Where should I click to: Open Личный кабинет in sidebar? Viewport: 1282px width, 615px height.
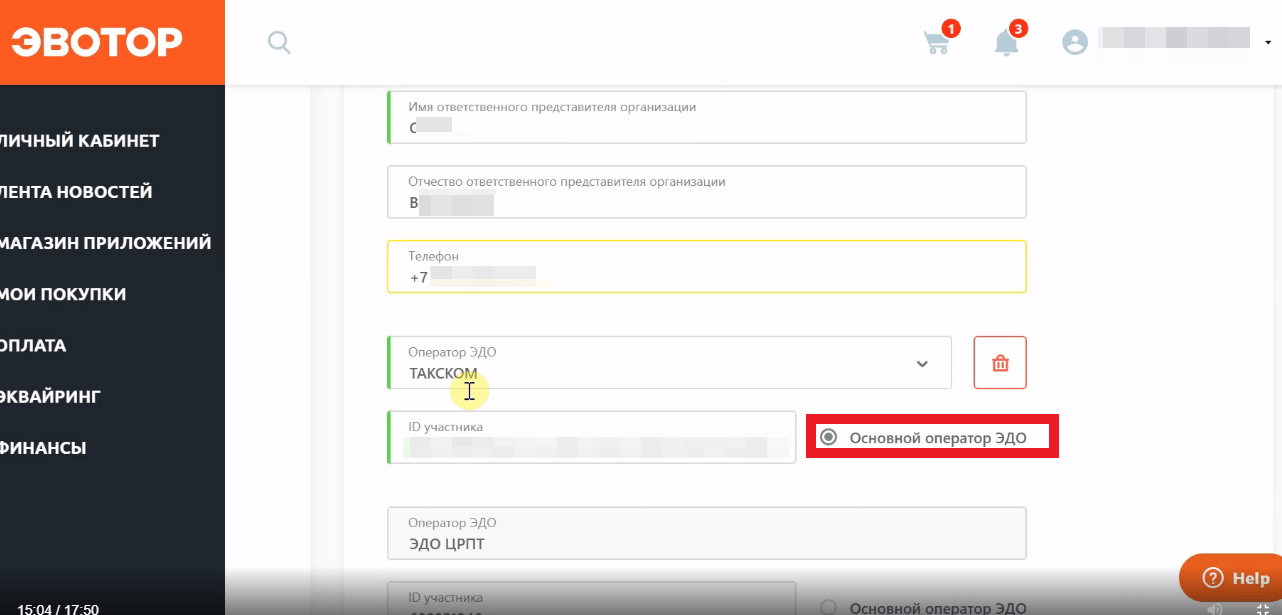point(79,141)
